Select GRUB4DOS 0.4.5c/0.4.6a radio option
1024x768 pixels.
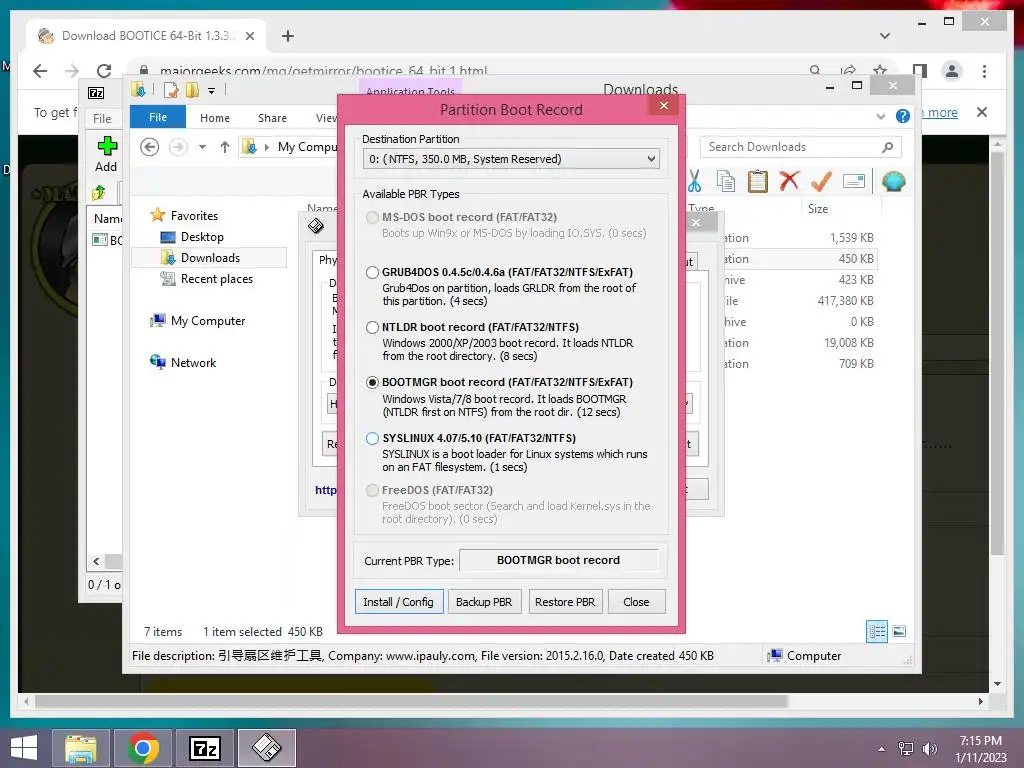(x=372, y=272)
